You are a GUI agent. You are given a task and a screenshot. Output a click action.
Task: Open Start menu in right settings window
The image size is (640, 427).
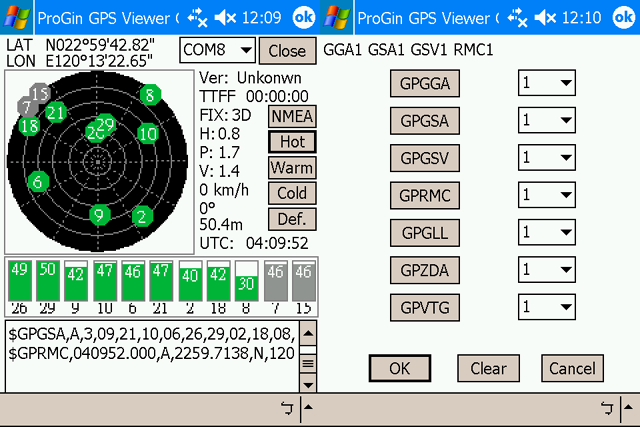point(337,17)
